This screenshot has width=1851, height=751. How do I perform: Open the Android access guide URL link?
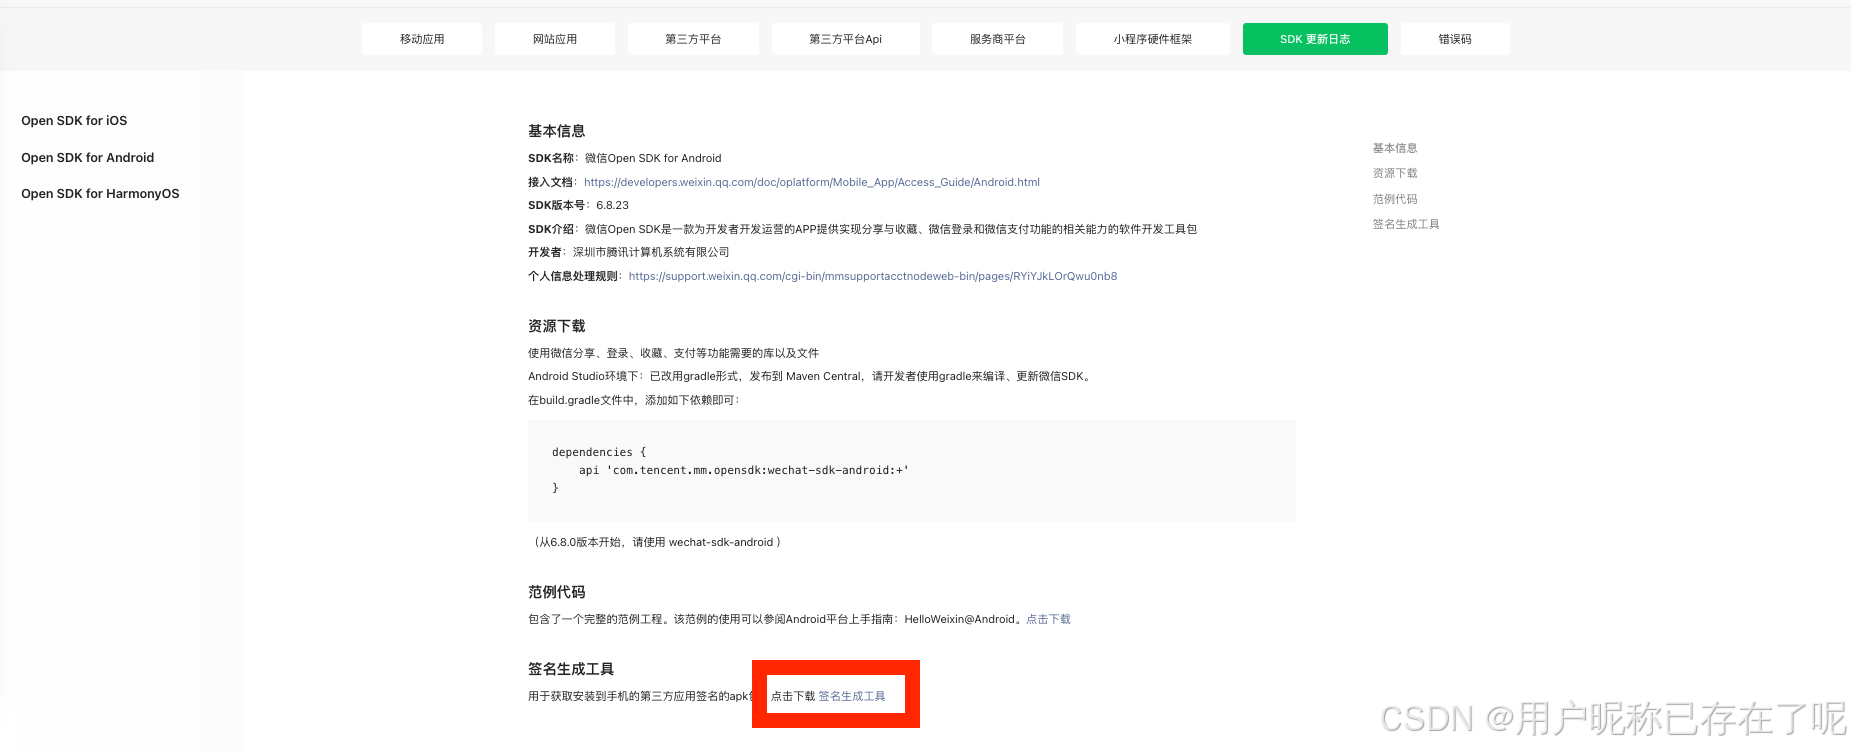(812, 182)
